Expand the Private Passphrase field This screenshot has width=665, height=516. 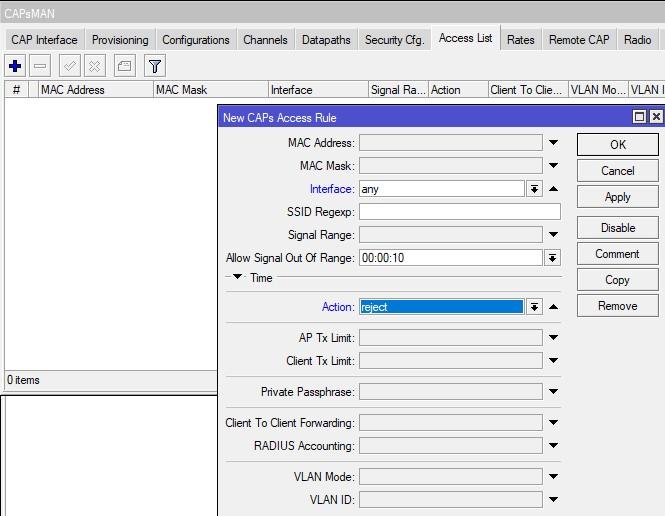(553, 392)
